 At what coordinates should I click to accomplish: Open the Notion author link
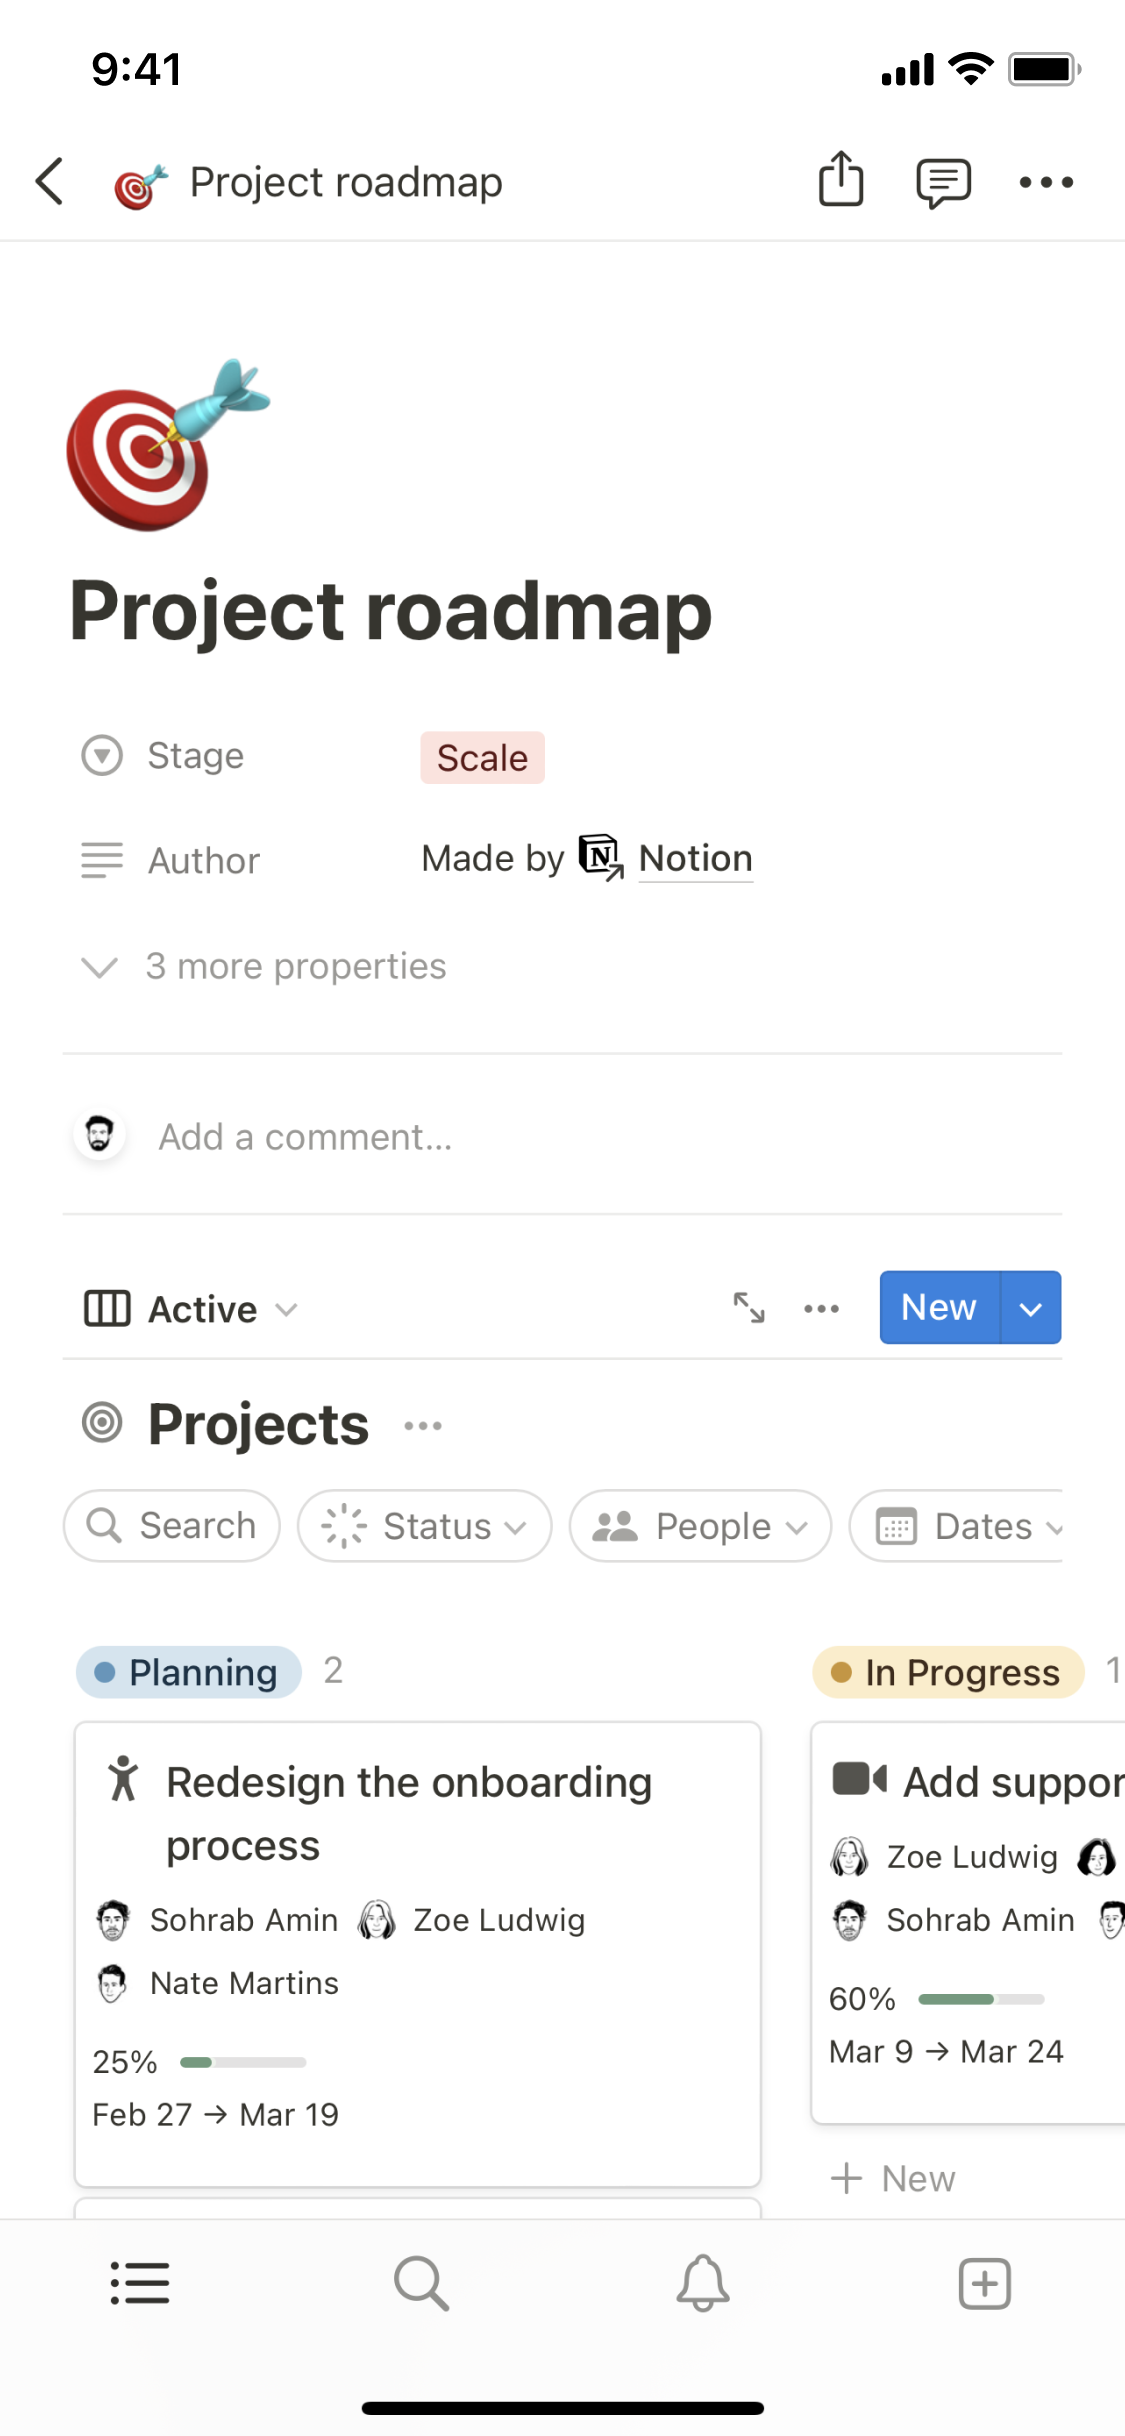click(x=695, y=859)
